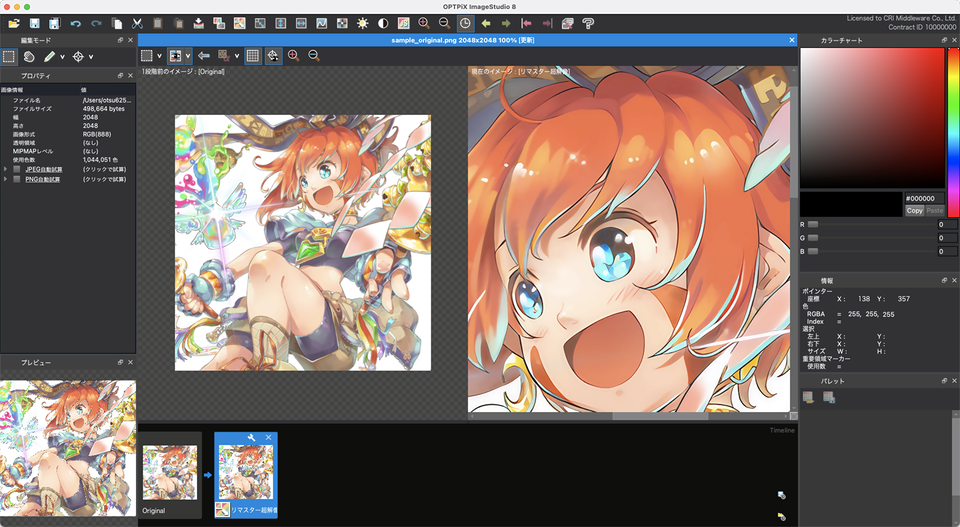Undo the last action
The width and height of the screenshot is (960, 527).
tap(75, 23)
